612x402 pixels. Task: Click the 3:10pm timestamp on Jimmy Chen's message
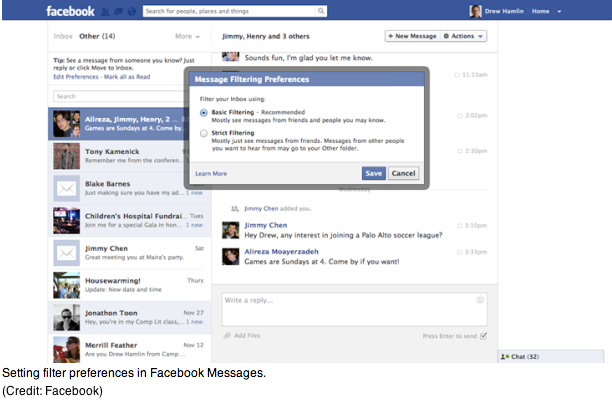click(475, 226)
